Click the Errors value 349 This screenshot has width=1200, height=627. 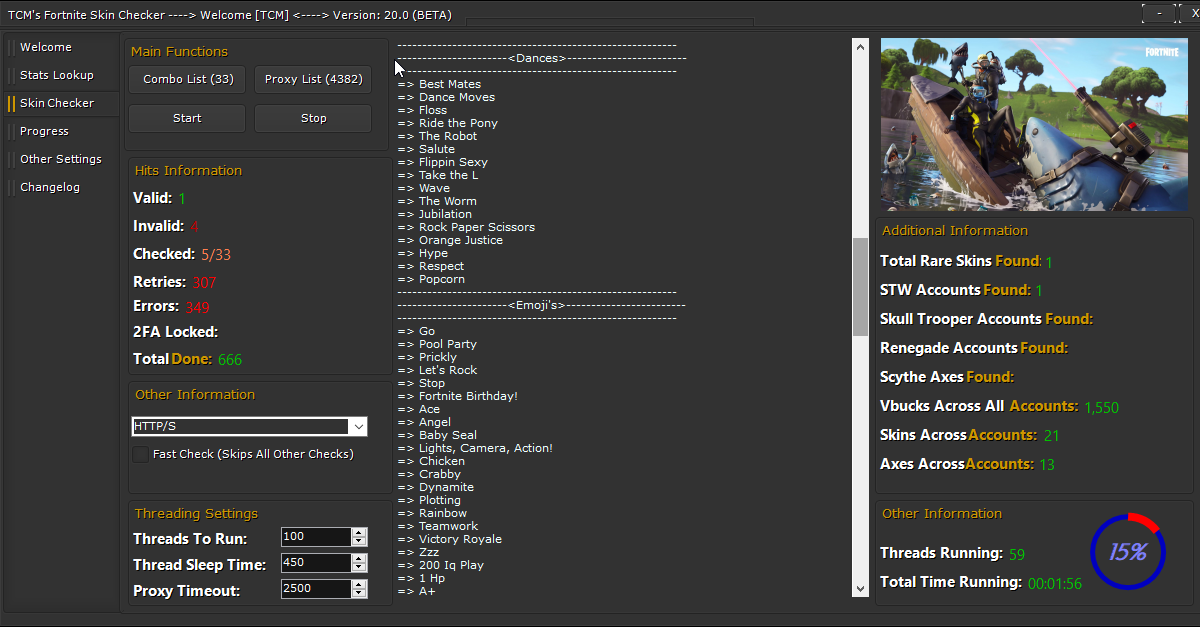(x=197, y=307)
